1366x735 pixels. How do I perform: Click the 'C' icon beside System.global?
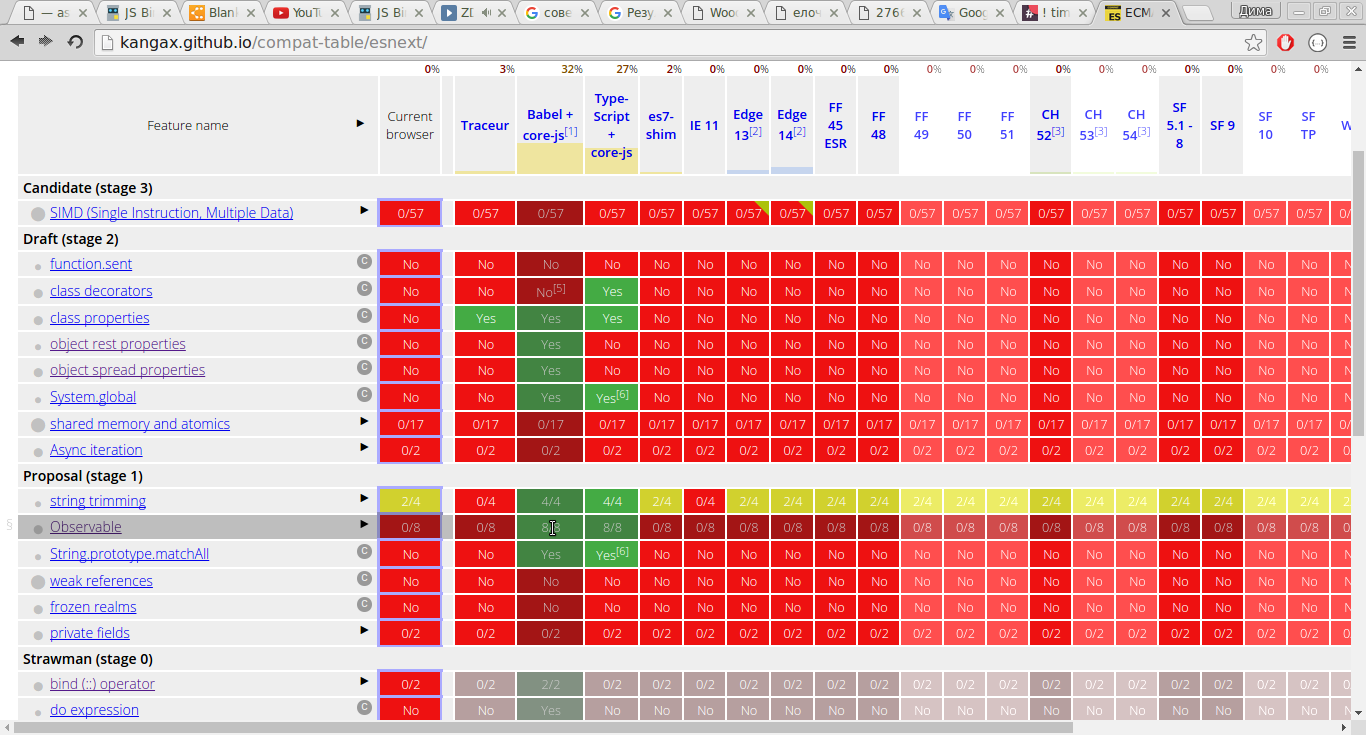(x=364, y=395)
